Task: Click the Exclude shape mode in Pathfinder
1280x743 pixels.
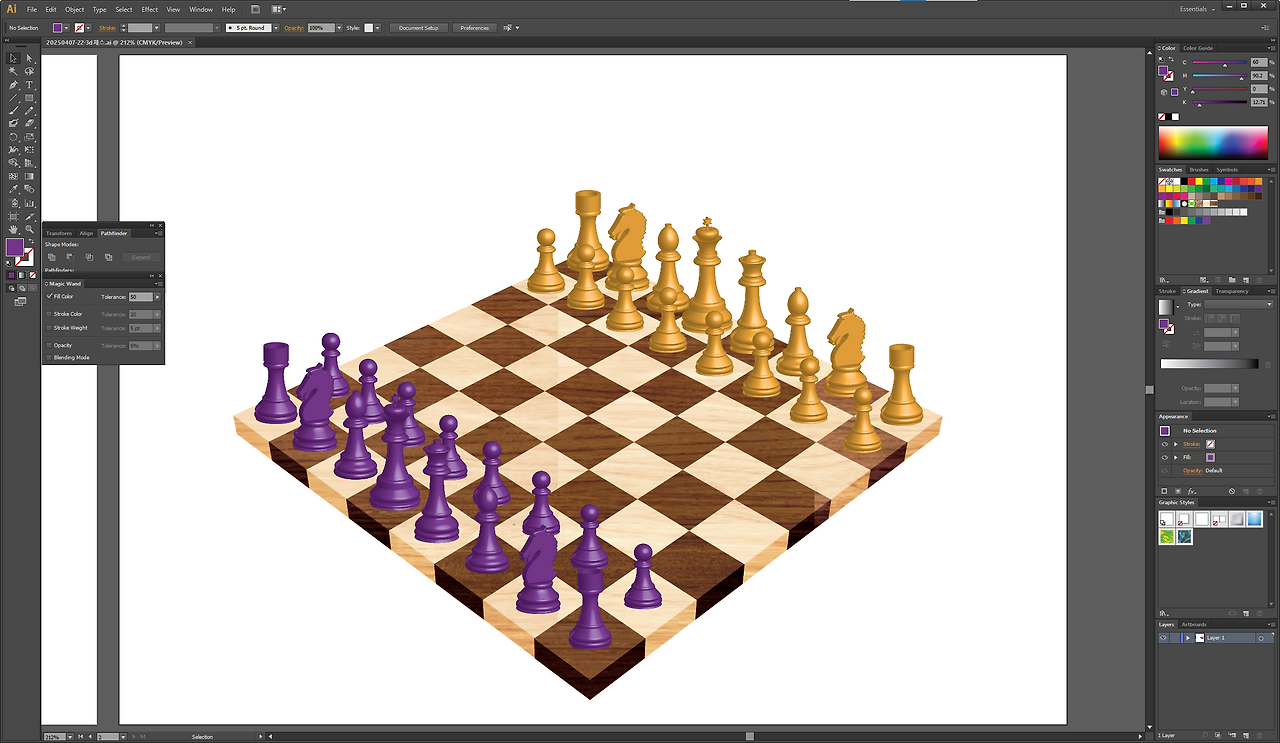Action: click(108, 257)
